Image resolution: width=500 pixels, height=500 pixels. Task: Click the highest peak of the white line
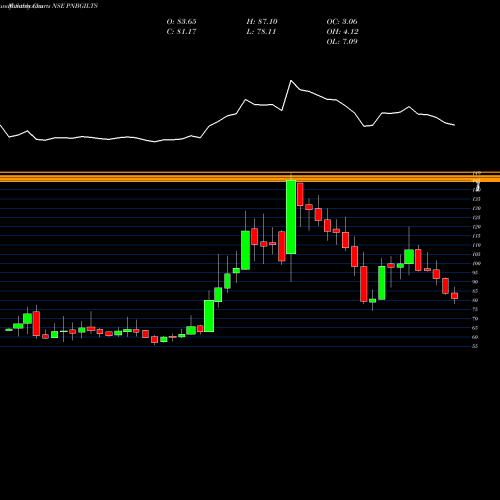[291, 81]
